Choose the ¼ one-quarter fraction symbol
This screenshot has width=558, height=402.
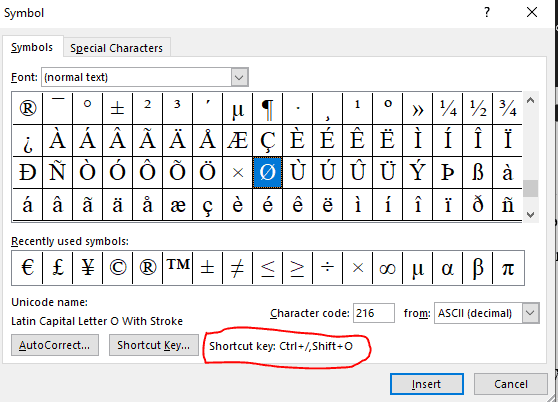(x=448, y=109)
